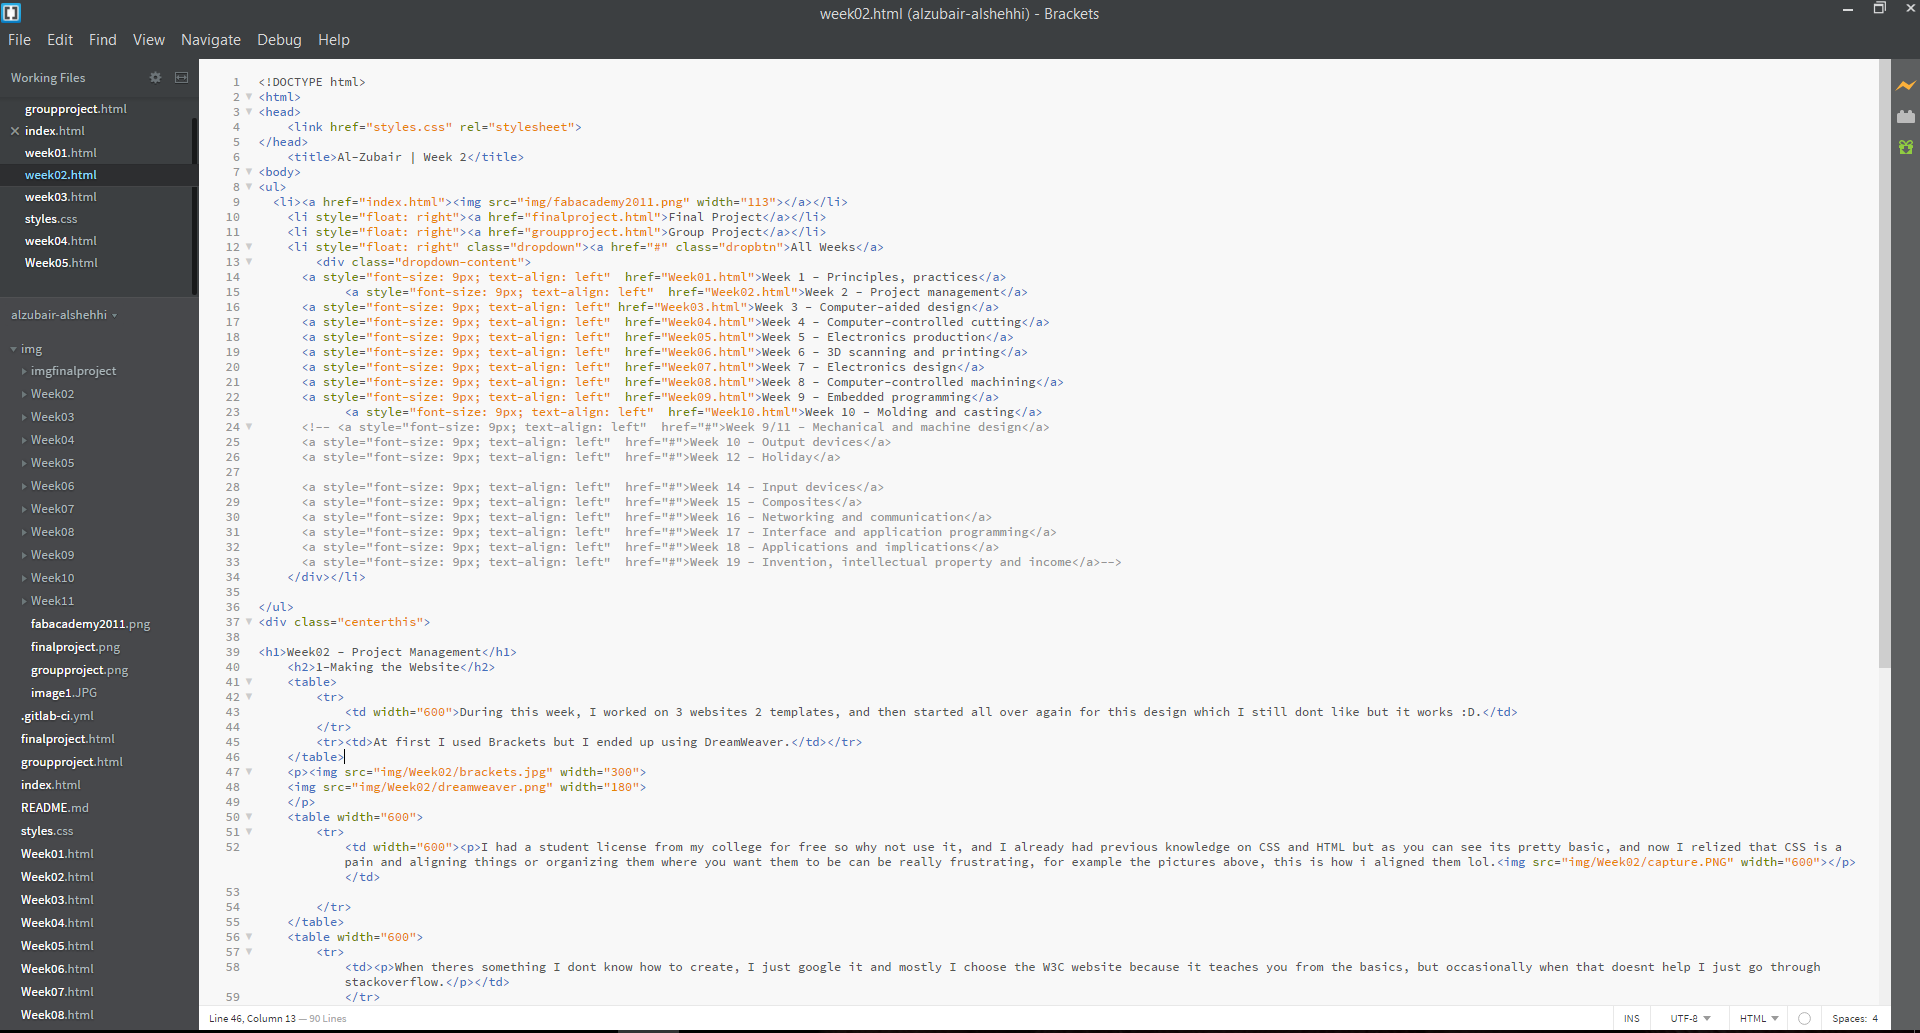Open the UTF-8 encoding dropdown
Screen dimensions: 1920x1033
coord(1690,1018)
